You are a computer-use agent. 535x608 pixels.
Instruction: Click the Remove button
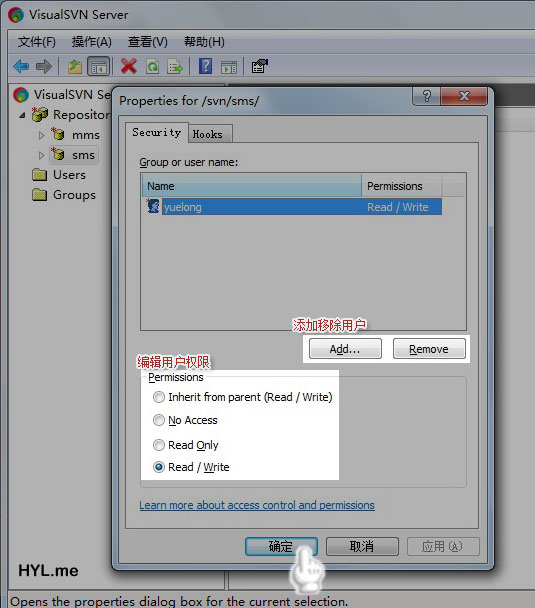coord(429,349)
